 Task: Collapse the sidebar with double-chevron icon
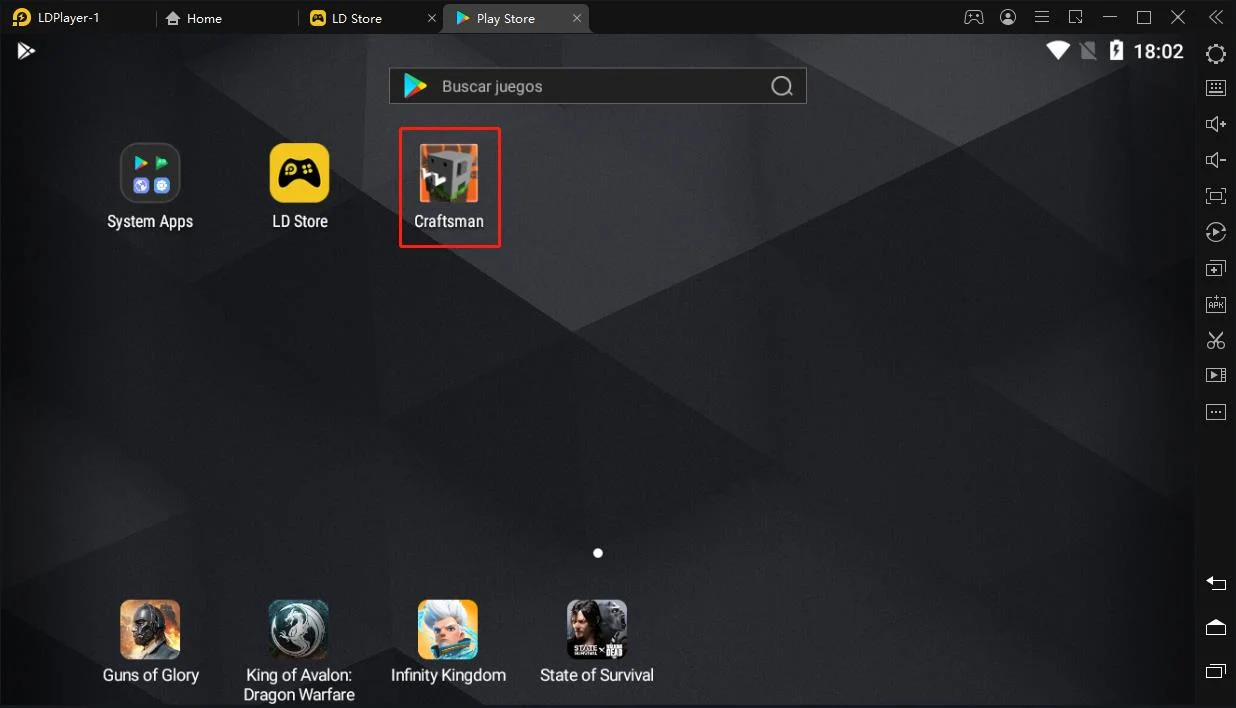tap(1216, 17)
